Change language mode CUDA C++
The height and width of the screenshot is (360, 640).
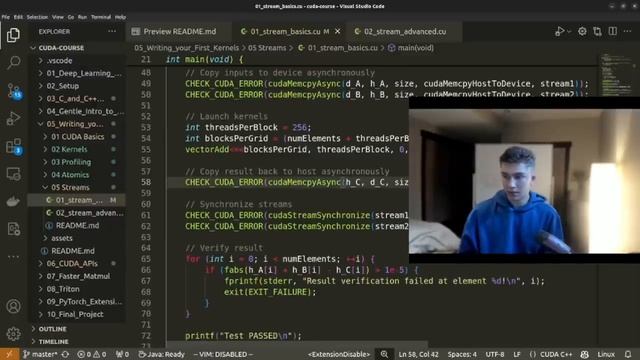coord(551,354)
